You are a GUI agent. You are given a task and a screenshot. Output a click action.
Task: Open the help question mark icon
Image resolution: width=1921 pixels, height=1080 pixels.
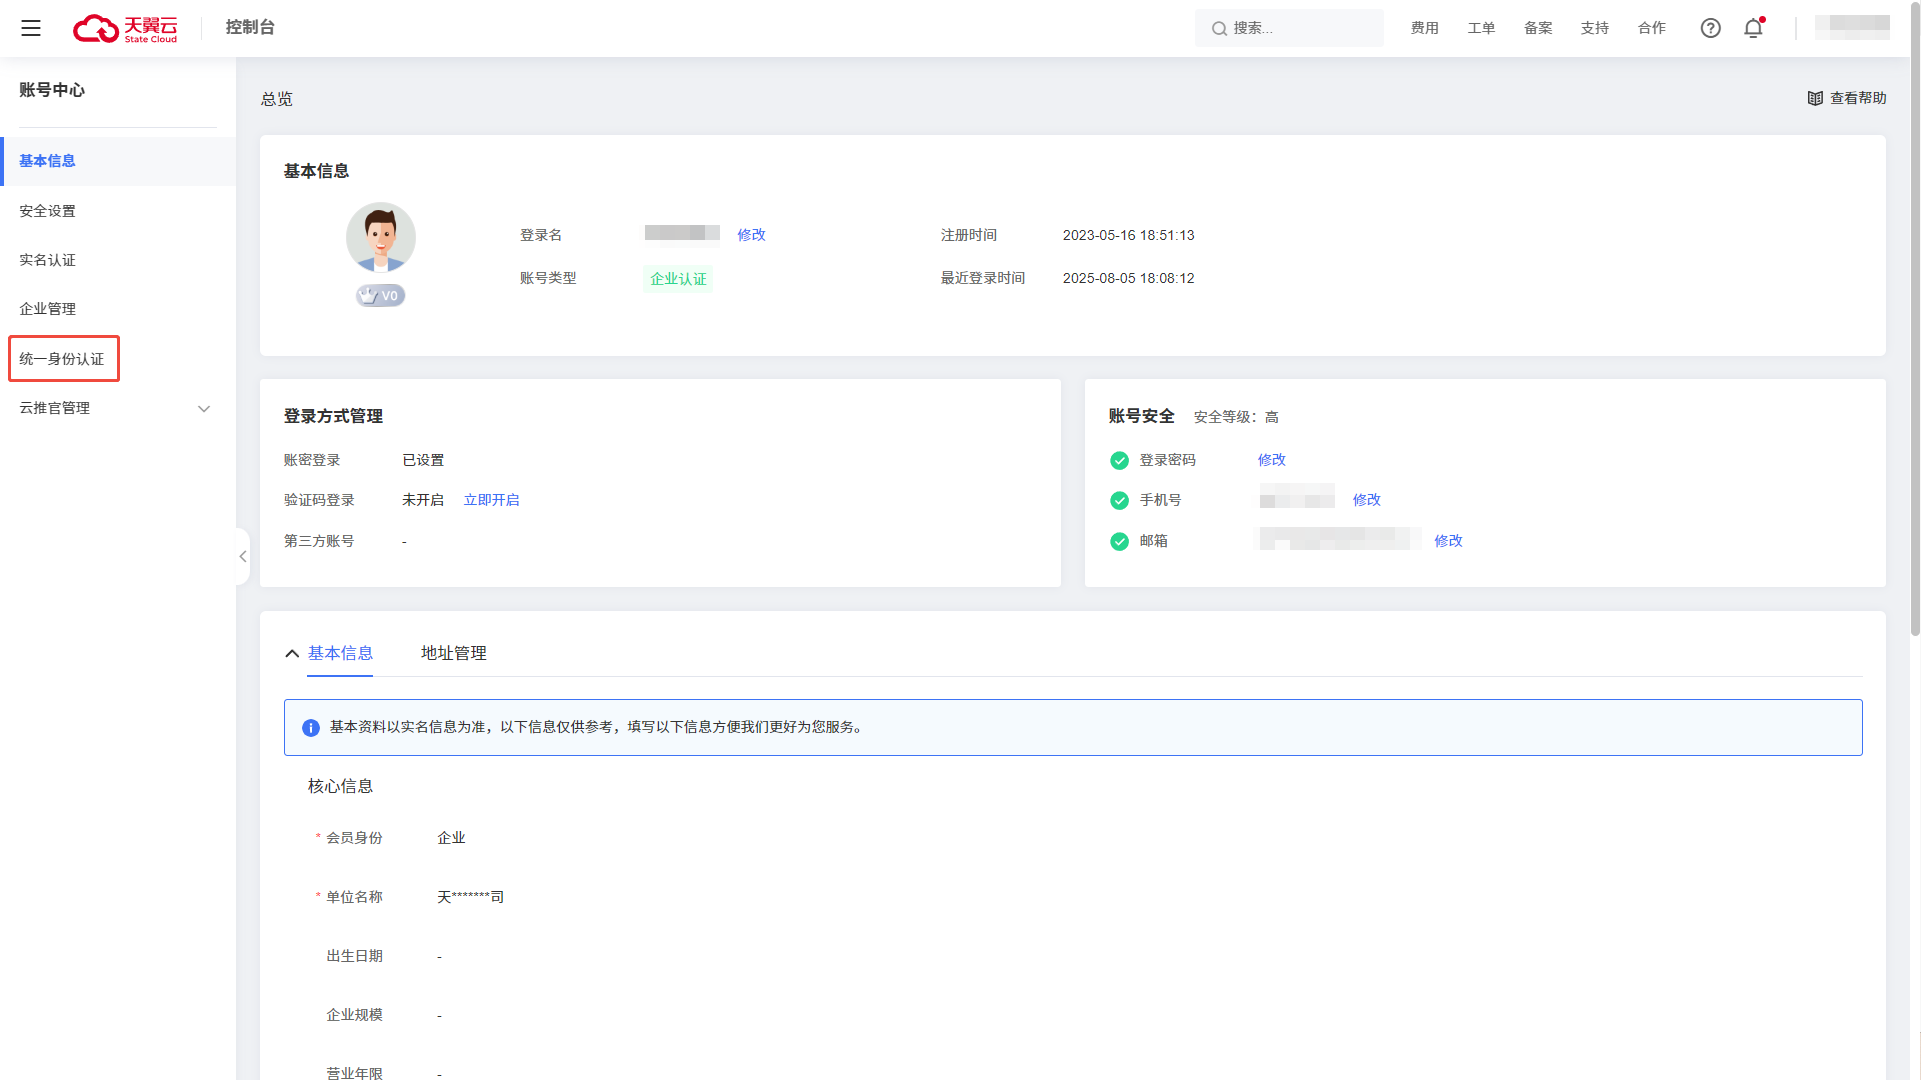[x=1710, y=28]
